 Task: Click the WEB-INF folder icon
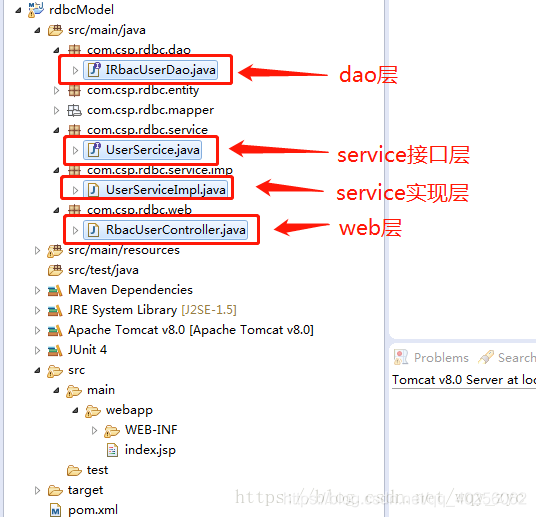point(112,431)
